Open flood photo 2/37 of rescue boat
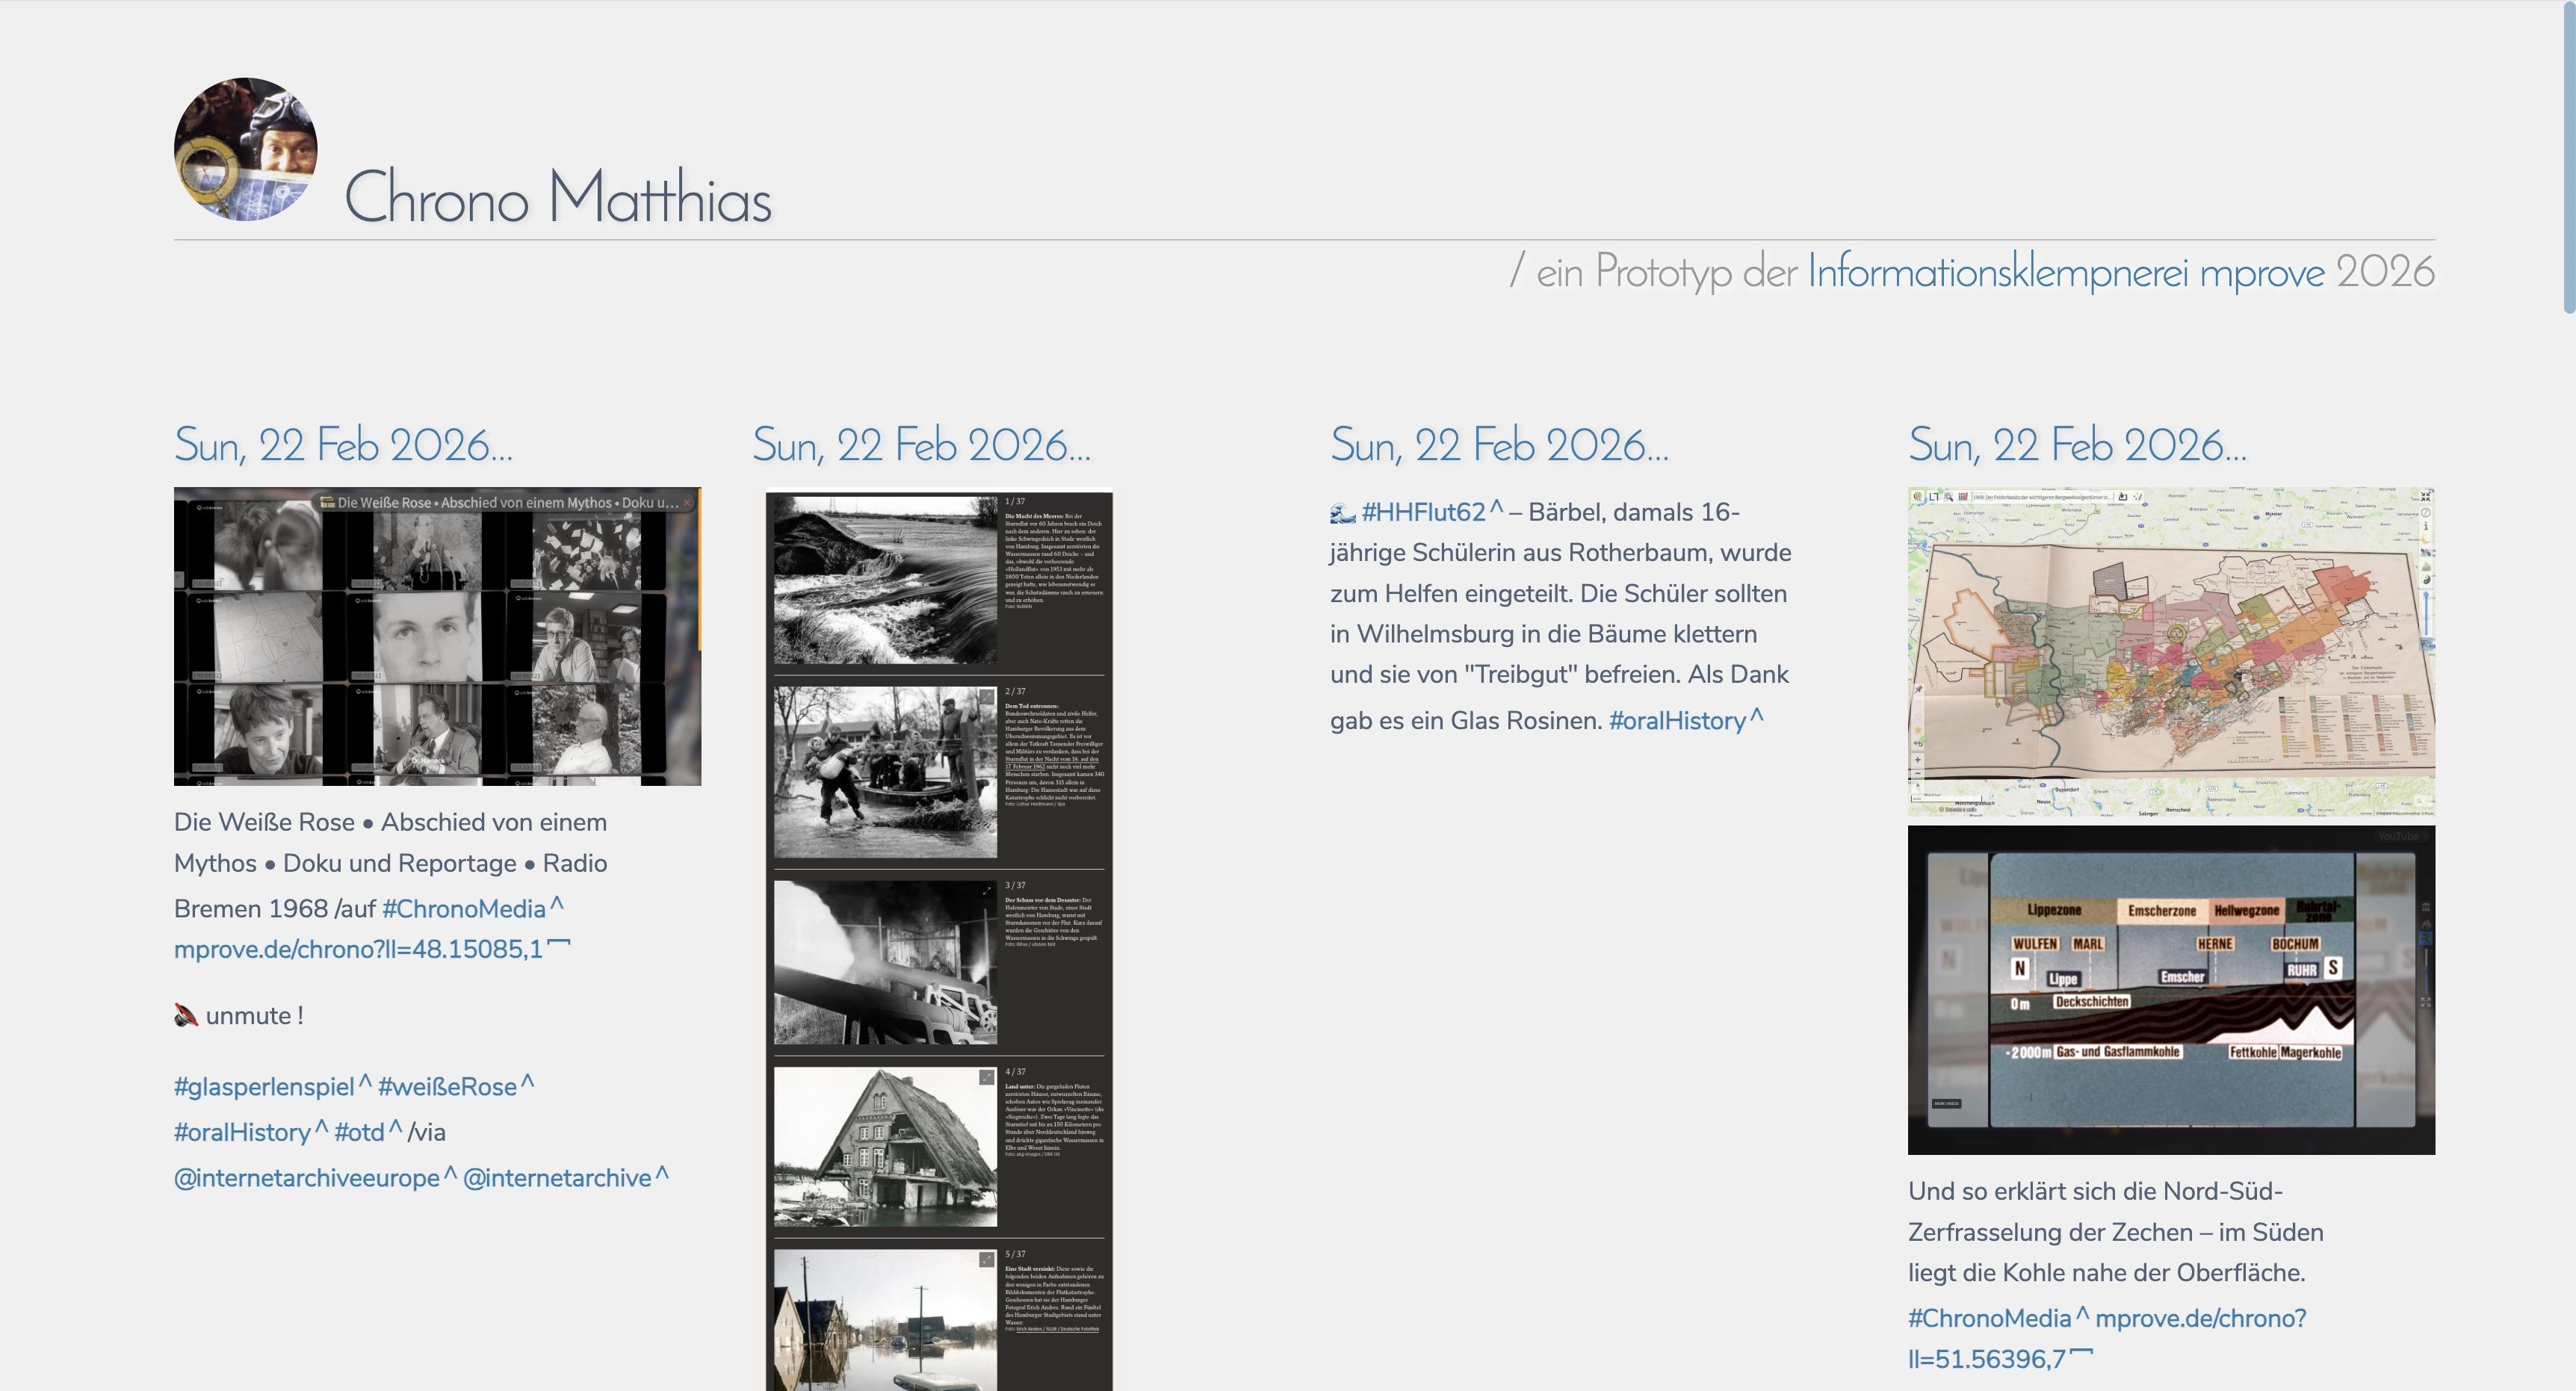Viewport: 2576px width, 1391px height. click(x=885, y=772)
